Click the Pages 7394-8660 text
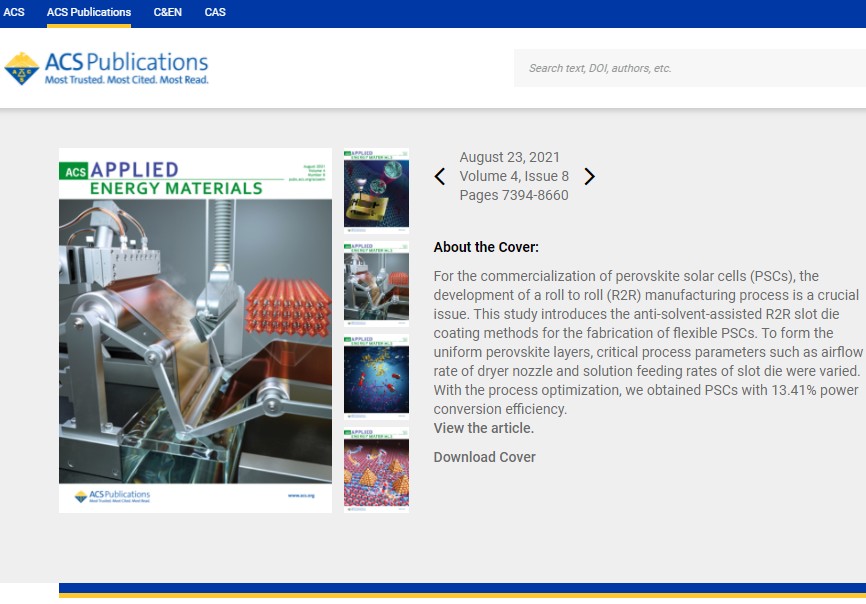 [514, 195]
